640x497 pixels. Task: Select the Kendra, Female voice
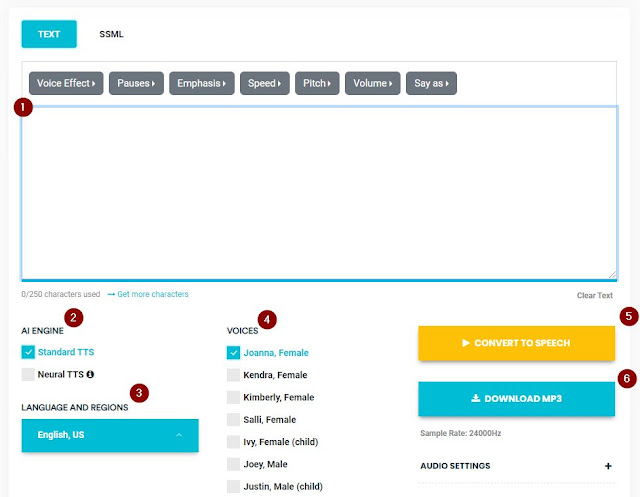coord(233,375)
